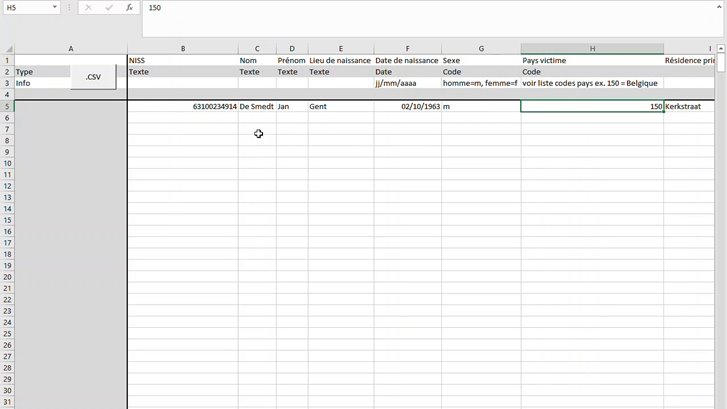The image size is (727, 409).
Task: Open the Name Box dropdown arrow
Action: 57,7
